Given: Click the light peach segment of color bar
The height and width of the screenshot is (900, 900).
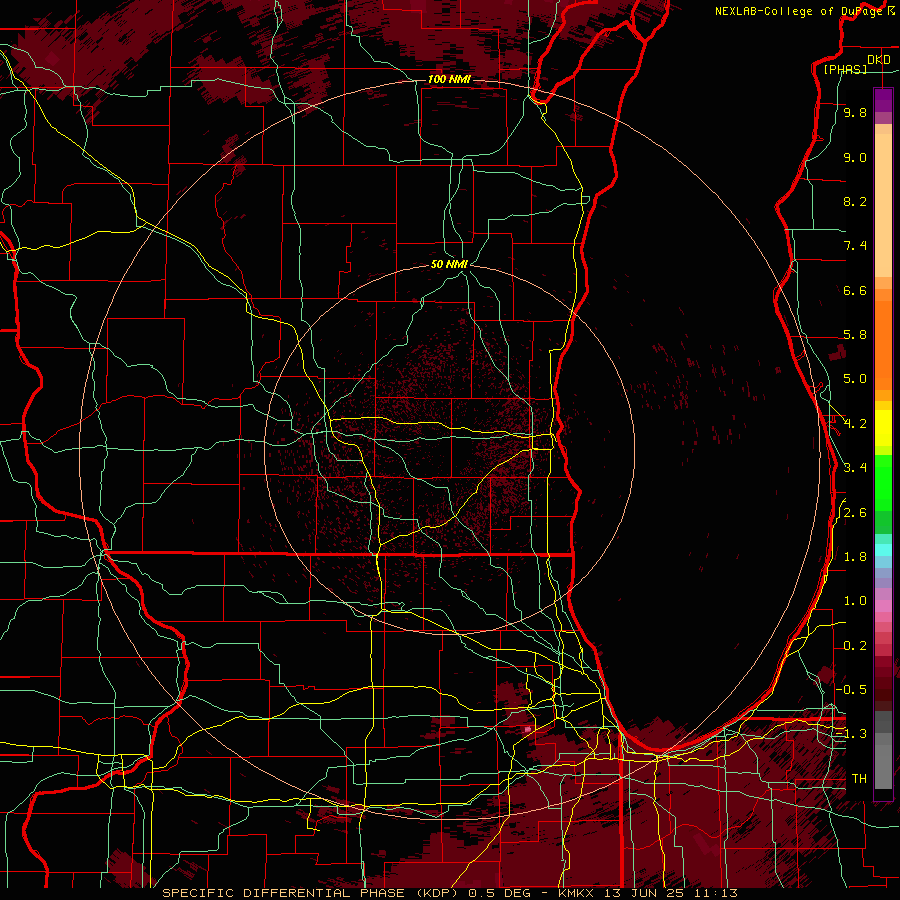Looking at the screenshot, I should coord(883,205).
